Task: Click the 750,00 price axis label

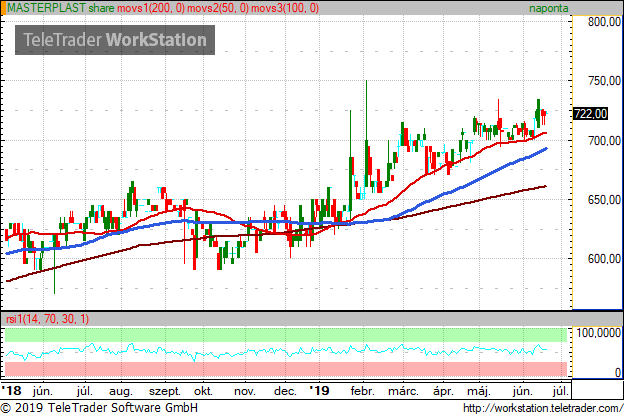Action: pyautogui.click(x=604, y=81)
